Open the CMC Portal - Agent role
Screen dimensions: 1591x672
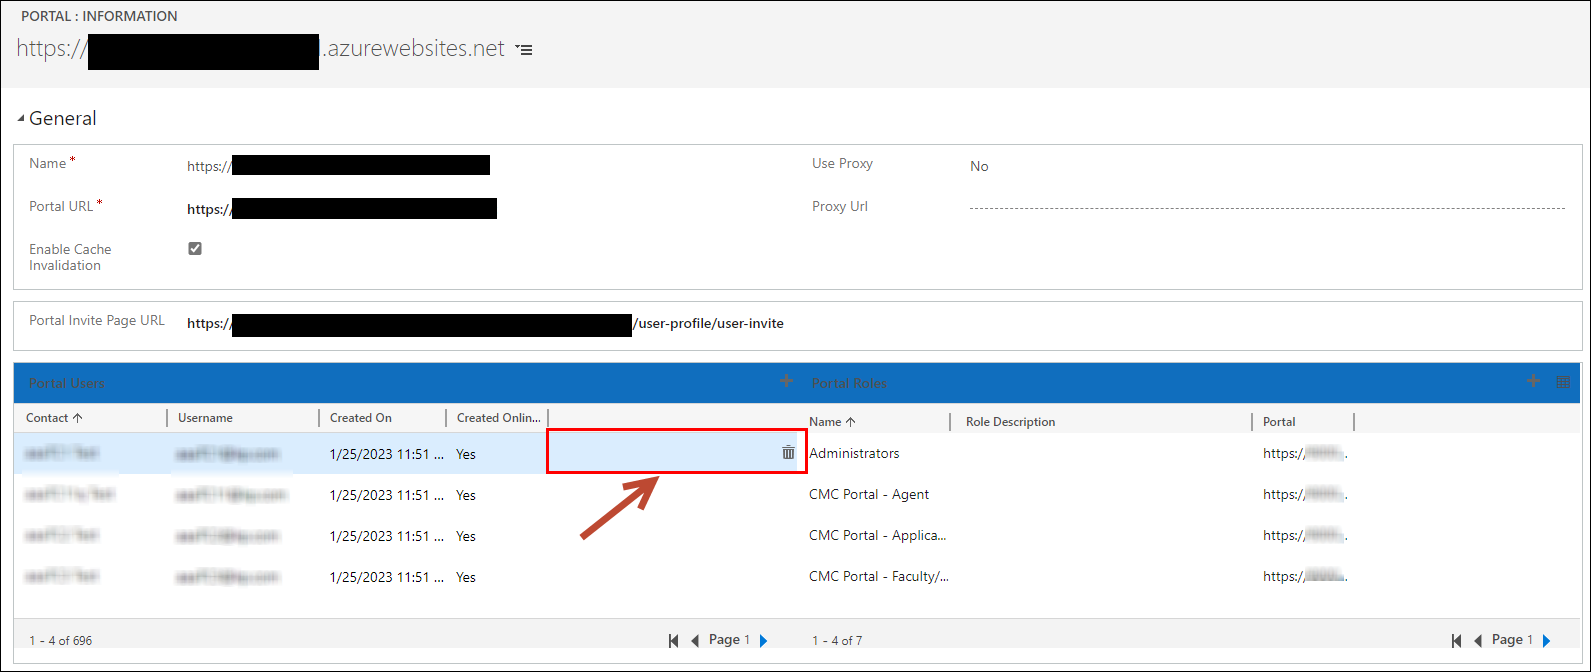[869, 495]
